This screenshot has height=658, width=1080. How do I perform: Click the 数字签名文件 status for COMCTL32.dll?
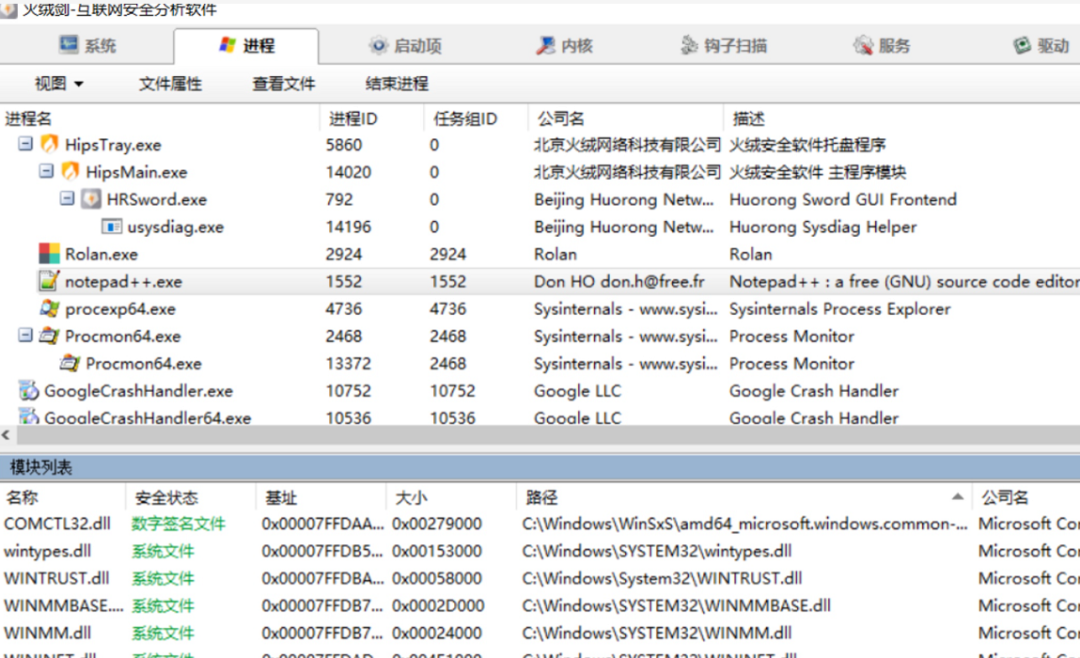tap(178, 524)
